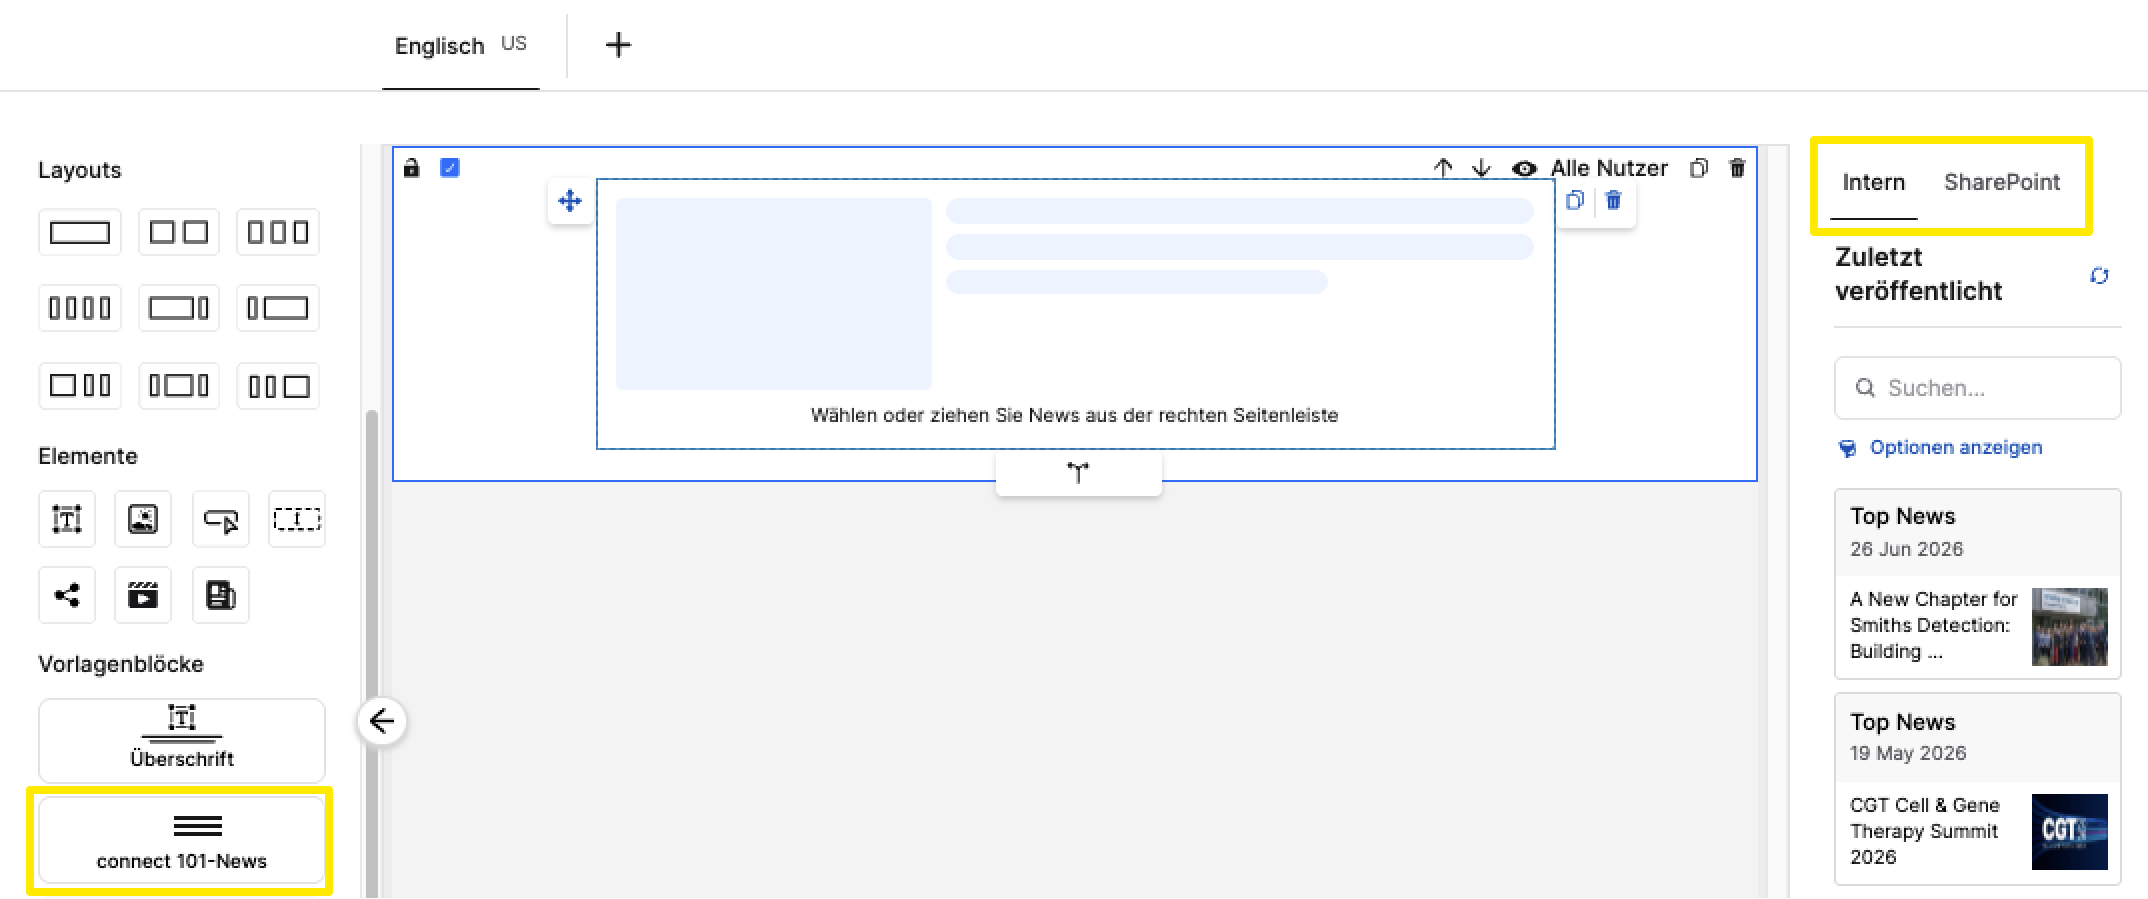The image size is (2148, 899).
Task: Insert the connect 101-News template block
Action: (x=182, y=840)
